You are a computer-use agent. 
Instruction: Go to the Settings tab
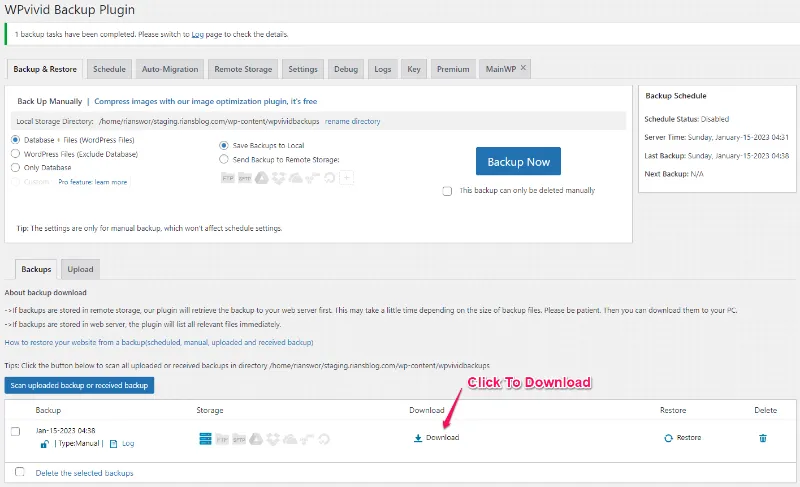[303, 69]
